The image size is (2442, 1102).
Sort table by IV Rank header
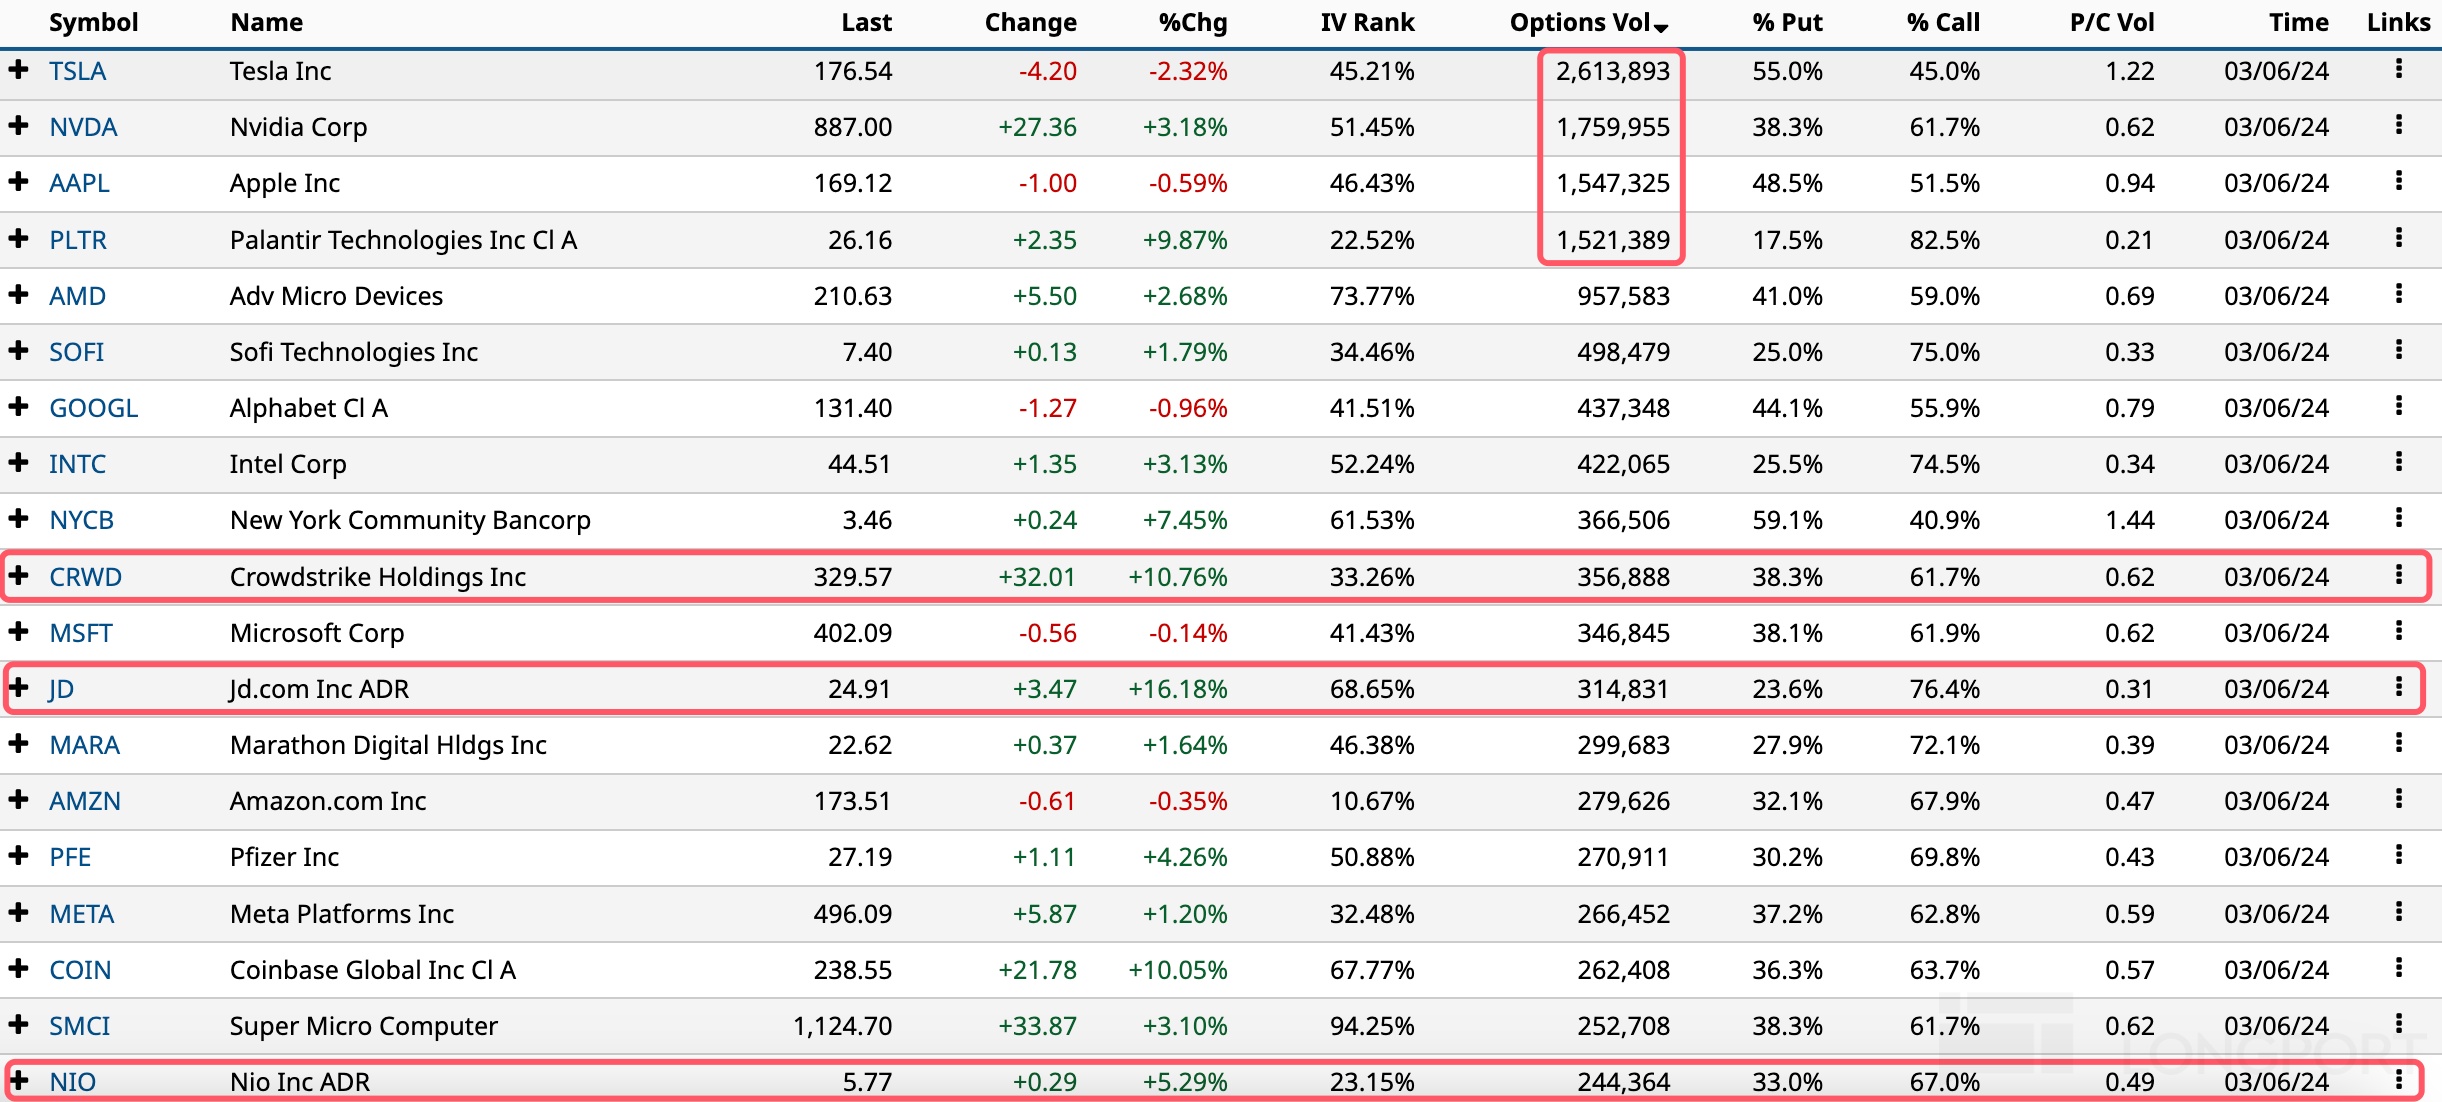pyautogui.click(x=1366, y=22)
